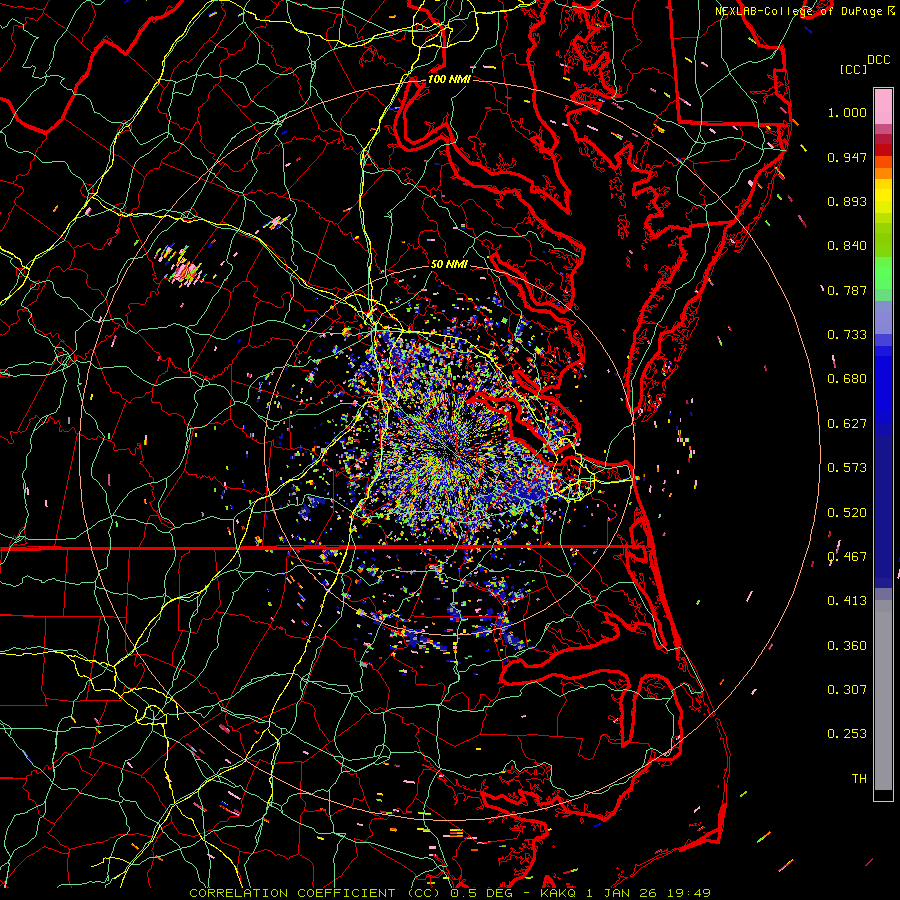This screenshot has width=900, height=900.
Task: Click the 50 NMI range ring label
Action: pyautogui.click(x=449, y=264)
